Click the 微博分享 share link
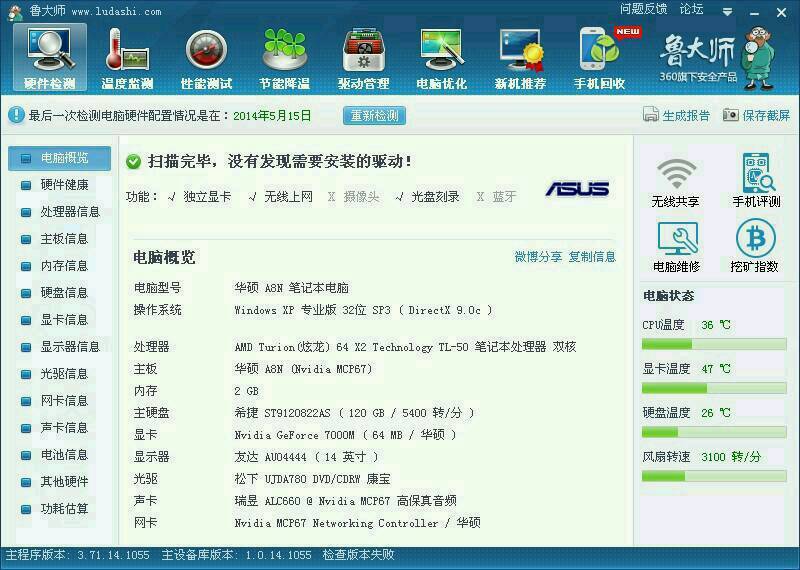This screenshot has height=570, width=800. 538,257
